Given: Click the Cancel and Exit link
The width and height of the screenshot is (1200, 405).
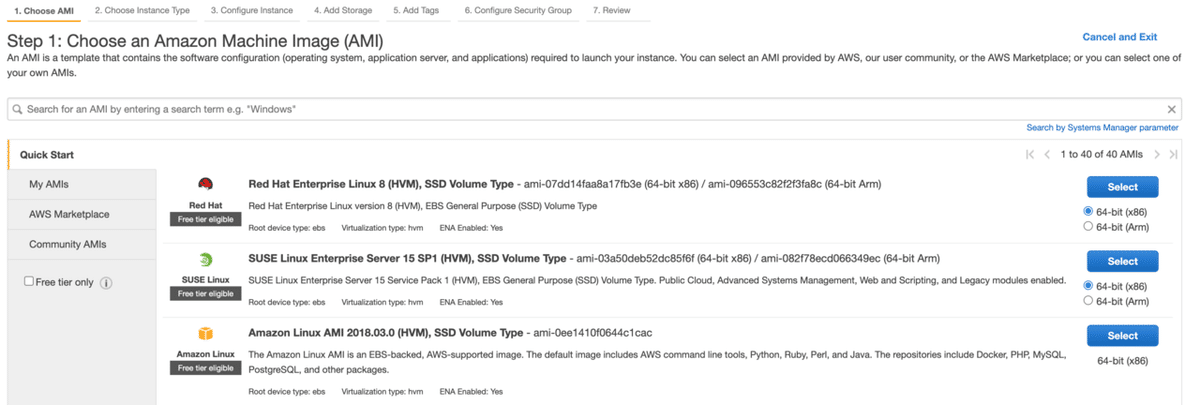Looking at the screenshot, I should coord(1119,37).
